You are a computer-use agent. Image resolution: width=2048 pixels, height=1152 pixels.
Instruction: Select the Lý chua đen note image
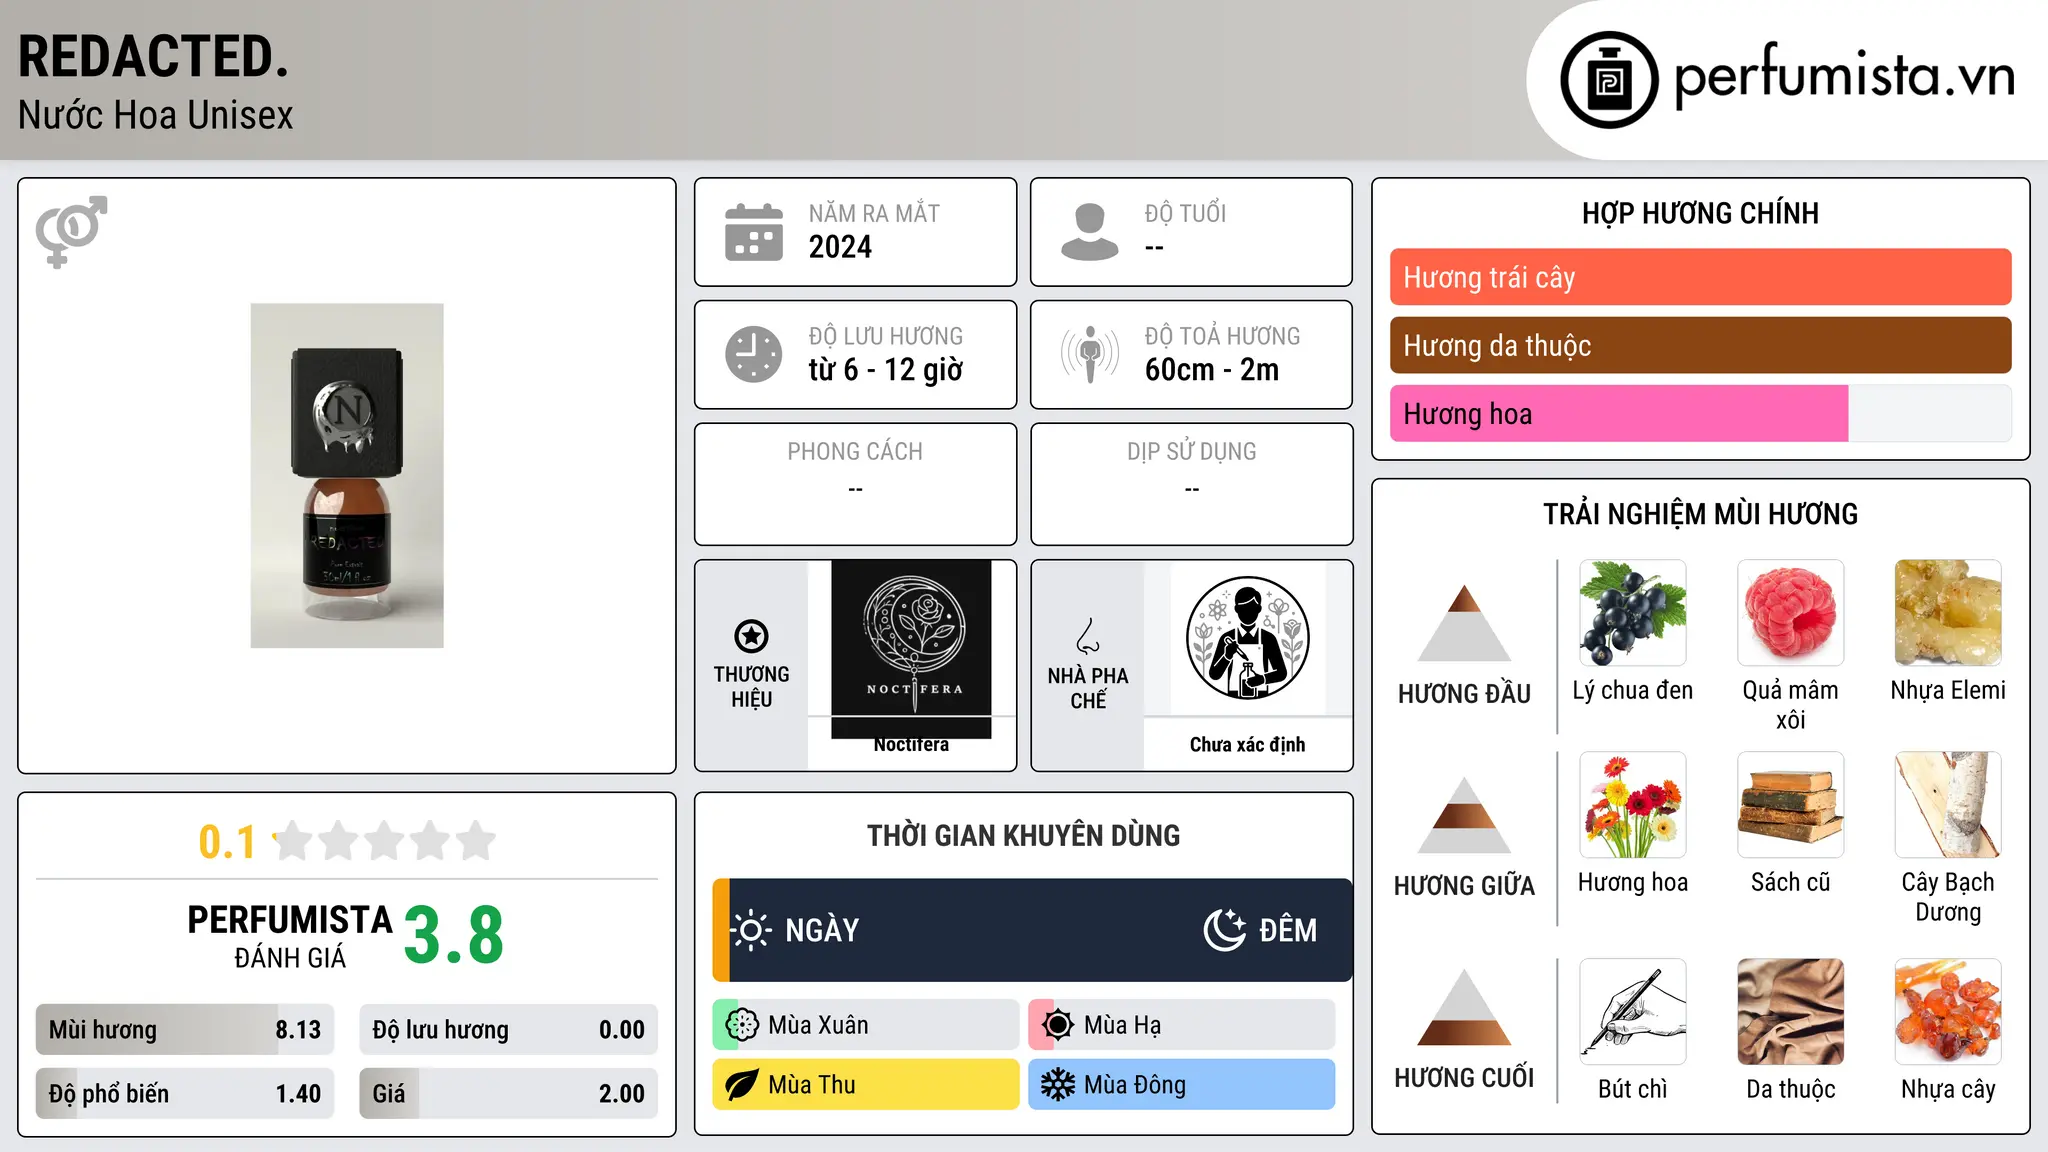(1633, 613)
